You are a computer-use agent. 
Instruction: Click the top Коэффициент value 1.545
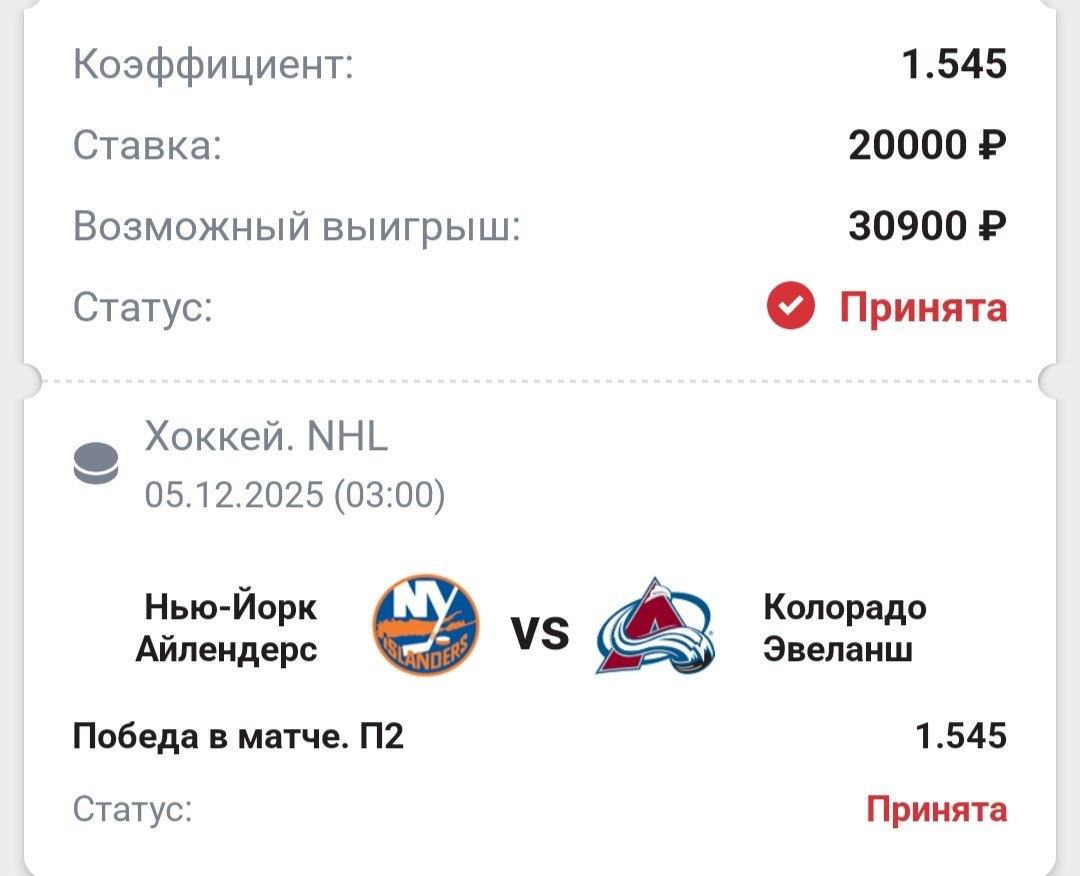point(953,66)
